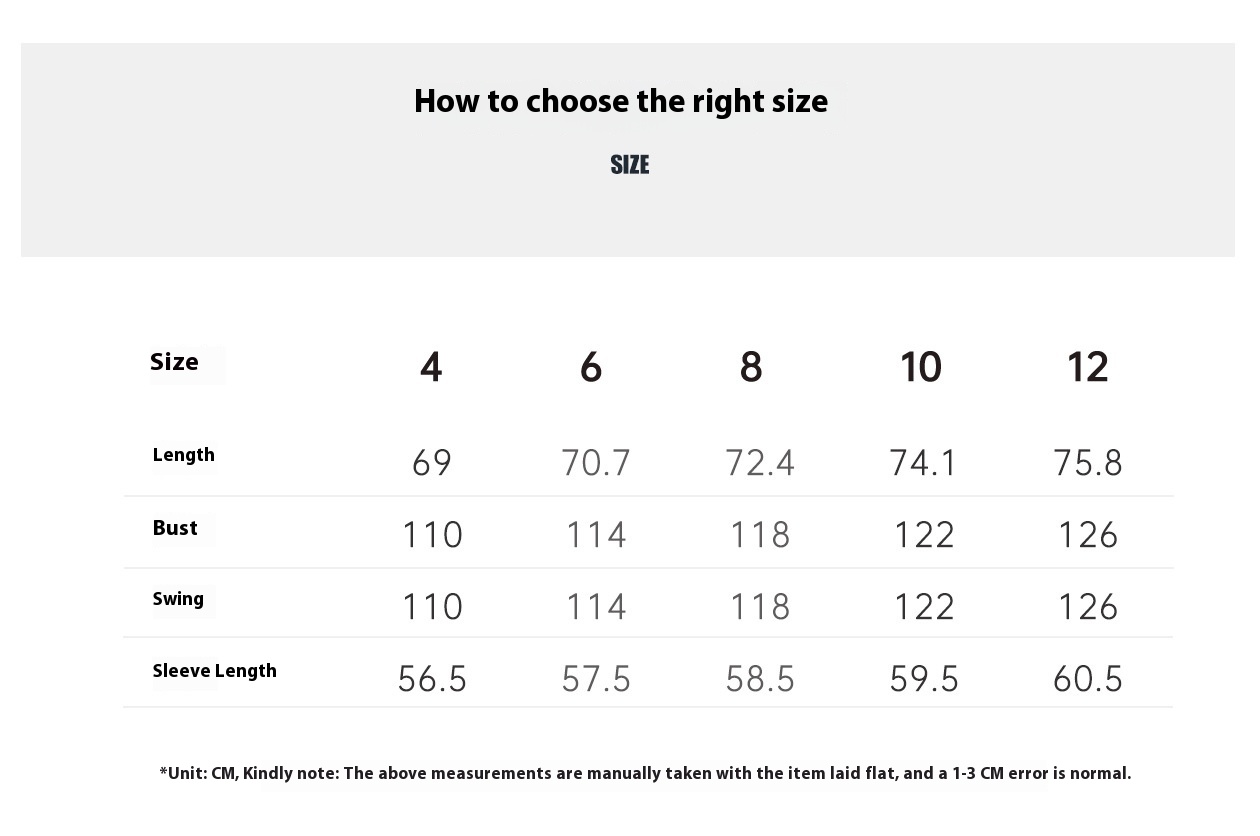
Task: Click the 56.5 sleeve length value
Action: (x=432, y=680)
